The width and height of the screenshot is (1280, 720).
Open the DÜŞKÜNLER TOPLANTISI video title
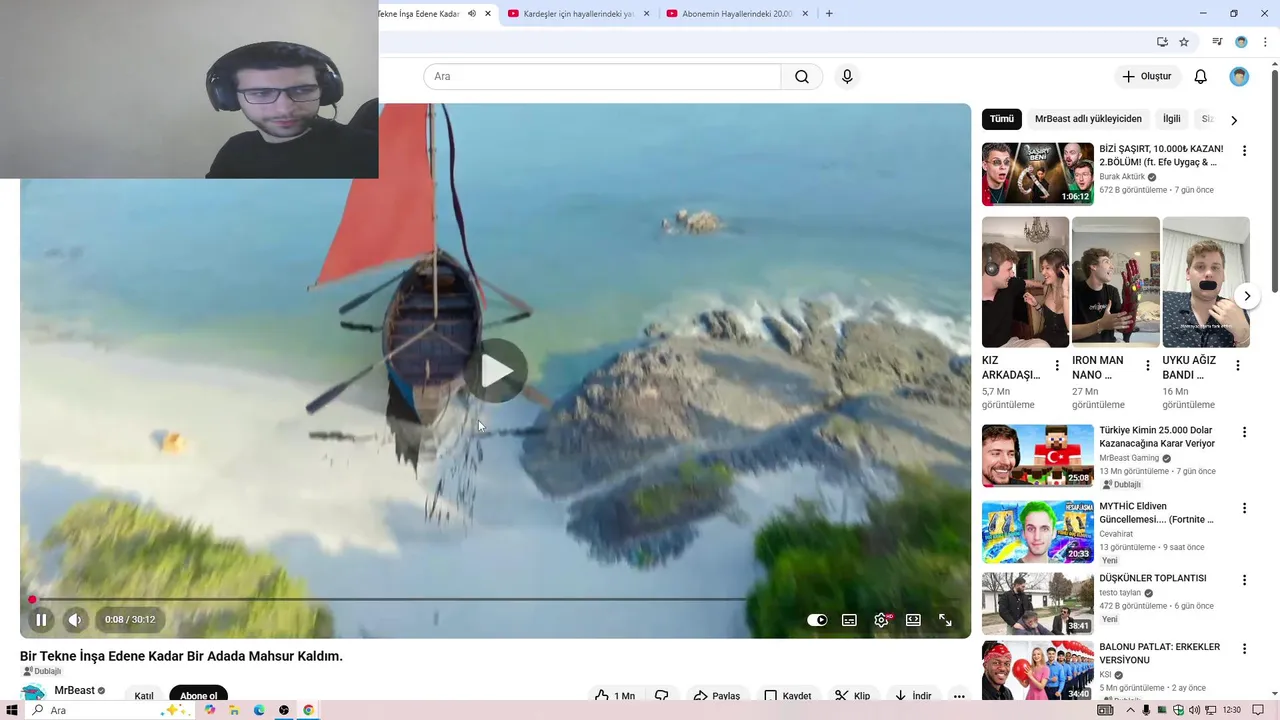pos(1153,578)
